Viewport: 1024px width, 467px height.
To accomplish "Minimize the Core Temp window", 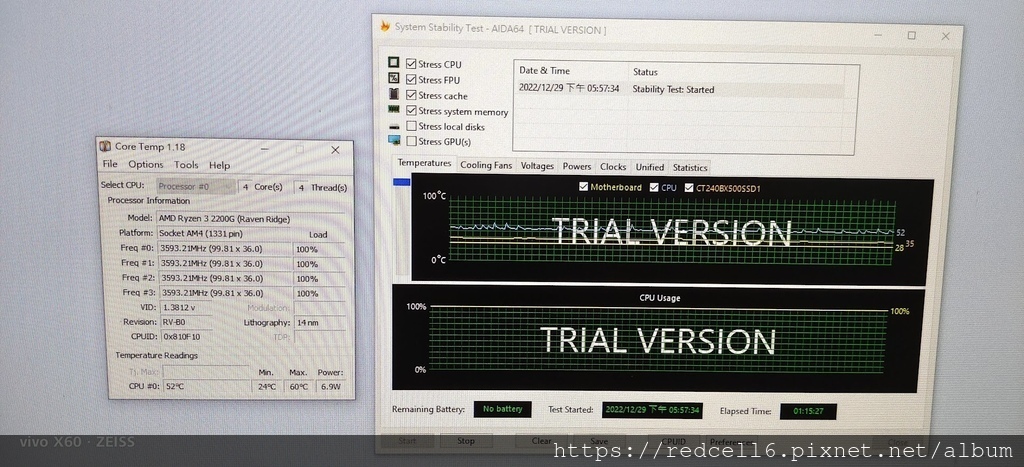I will point(265,149).
